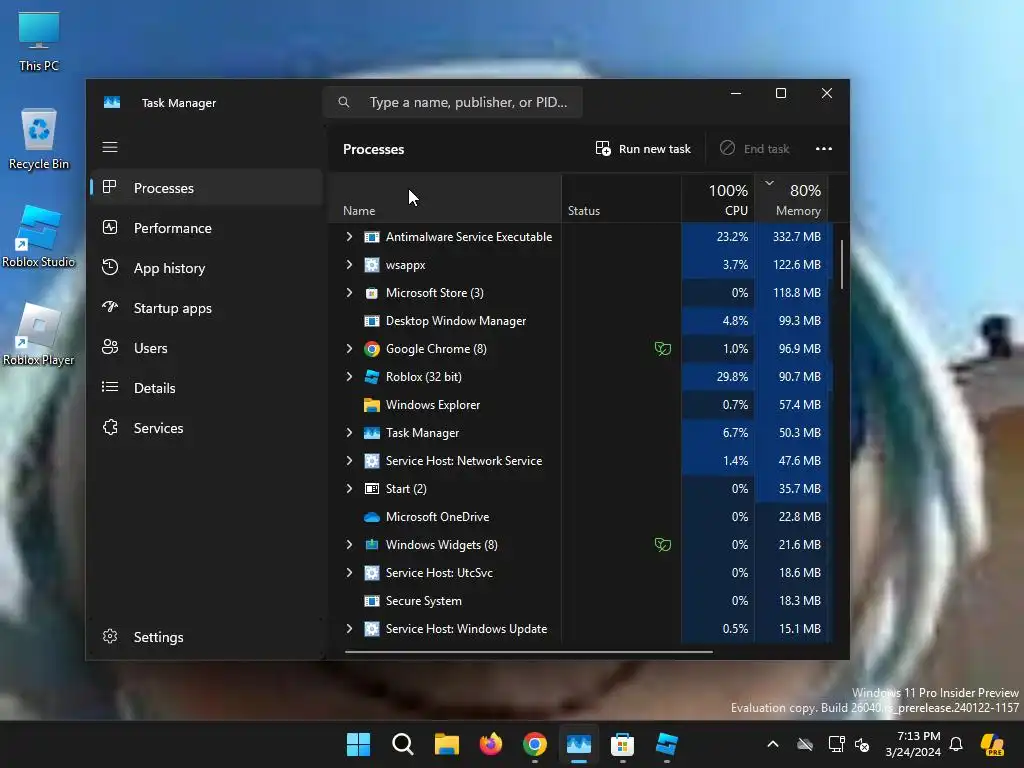Image resolution: width=1024 pixels, height=768 pixels.
Task: Select the Recycle Bin desktop icon
Action: [39, 139]
